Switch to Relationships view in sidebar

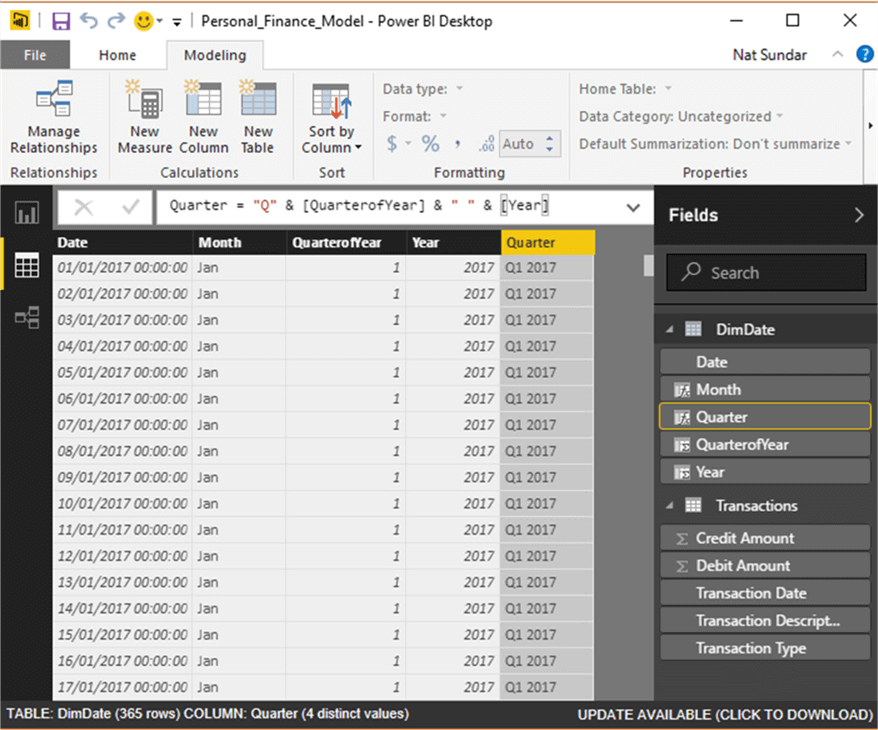click(26, 318)
